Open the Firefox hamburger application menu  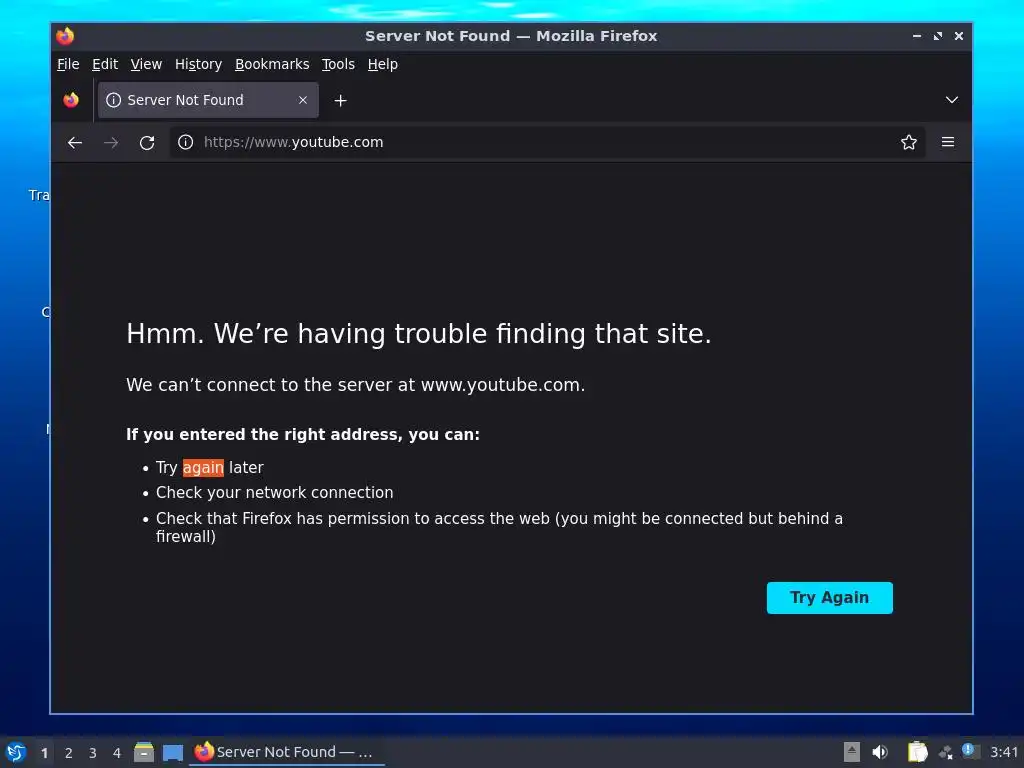click(948, 142)
